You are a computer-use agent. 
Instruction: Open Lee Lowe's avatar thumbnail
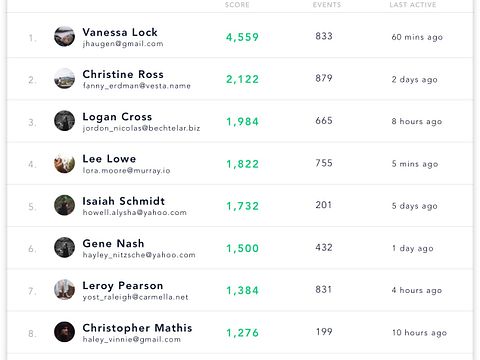tap(64, 163)
